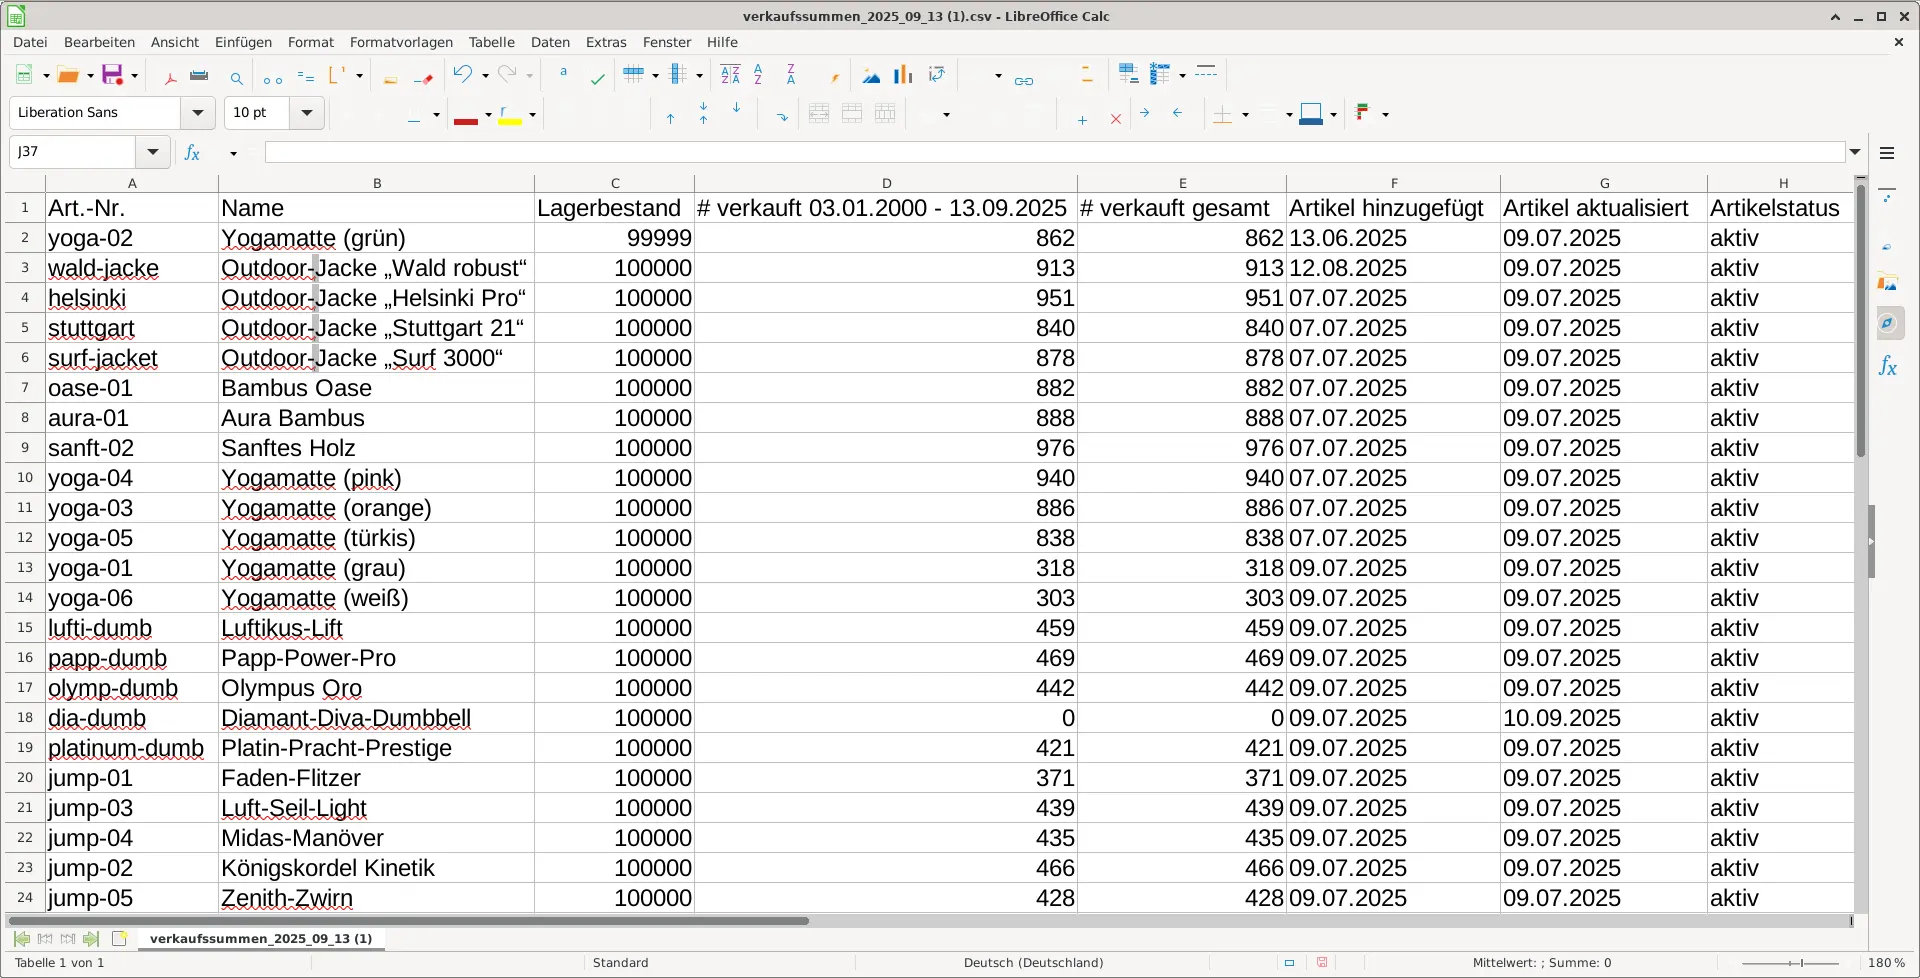Open the Function Wizard fx icon
This screenshot has width=1920, height=978.
(192, 153)
